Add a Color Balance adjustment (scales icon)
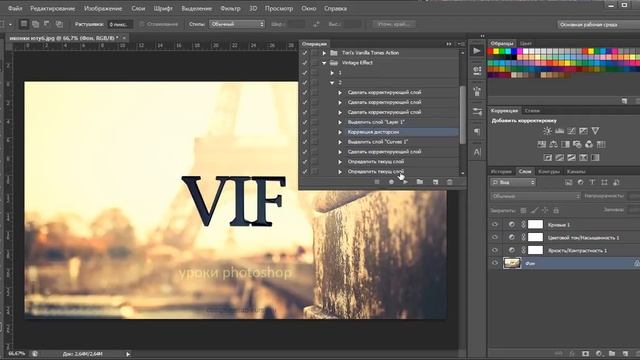This screenshot has width=640, height=360. [x=553, y=144]
